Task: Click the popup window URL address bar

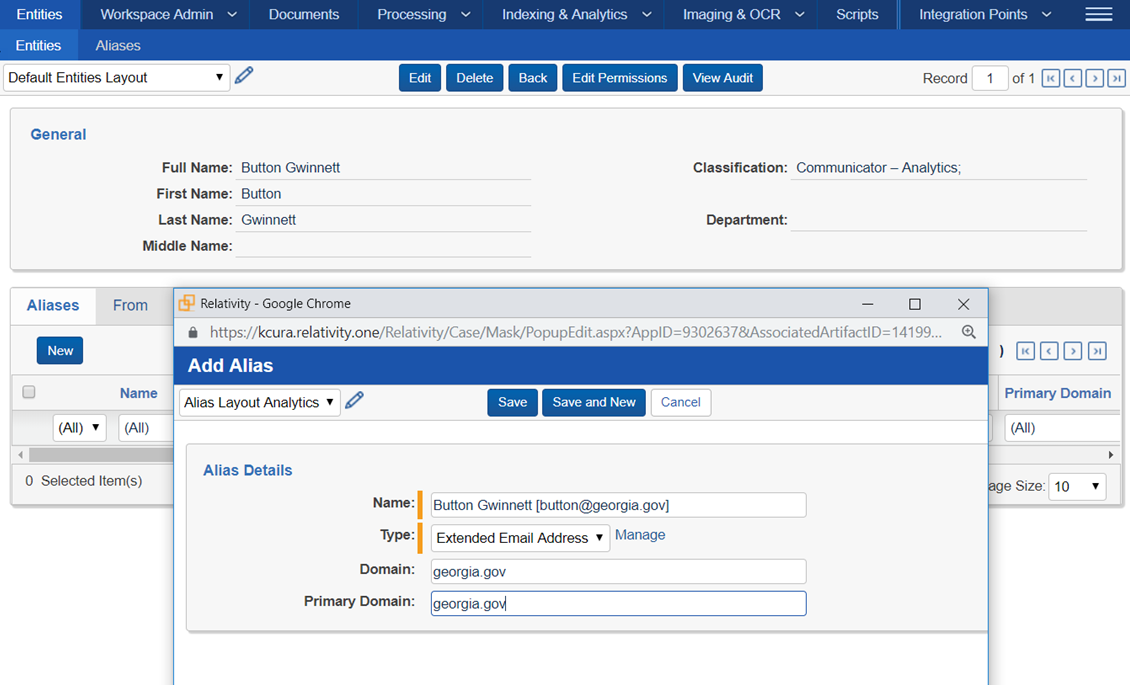Action: pos(576,332)
